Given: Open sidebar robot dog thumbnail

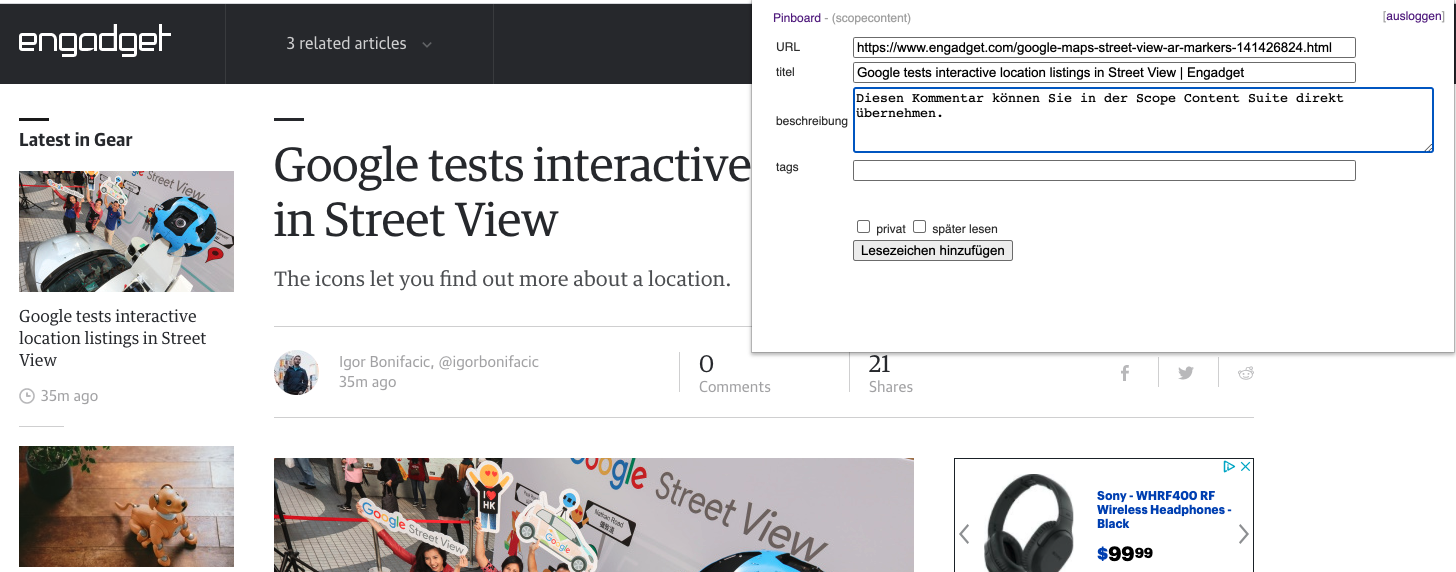Looking at the screenshot, I should 126,507.
